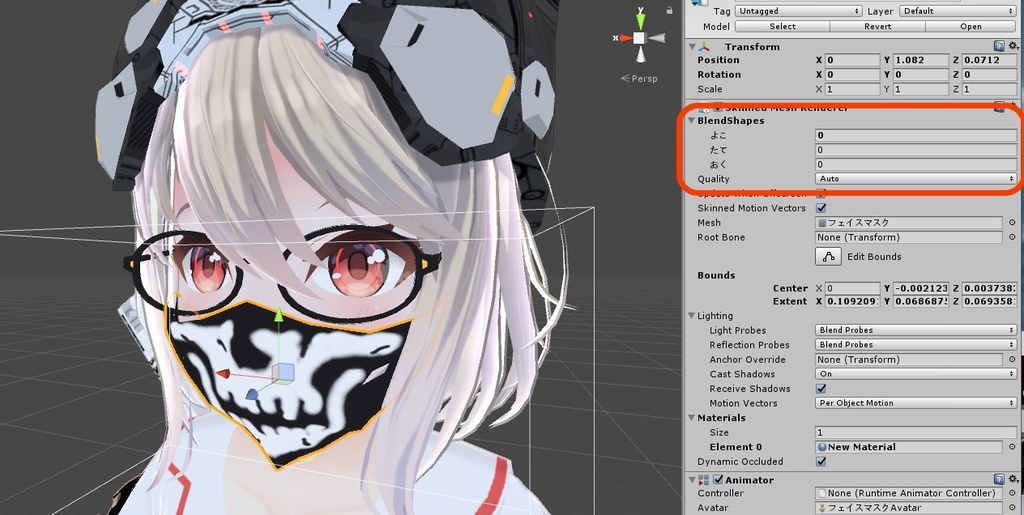The height and width of the screenshot is (515, 1024).
Task: Open object picker for Avatar field
Action: click(1012, 508)
